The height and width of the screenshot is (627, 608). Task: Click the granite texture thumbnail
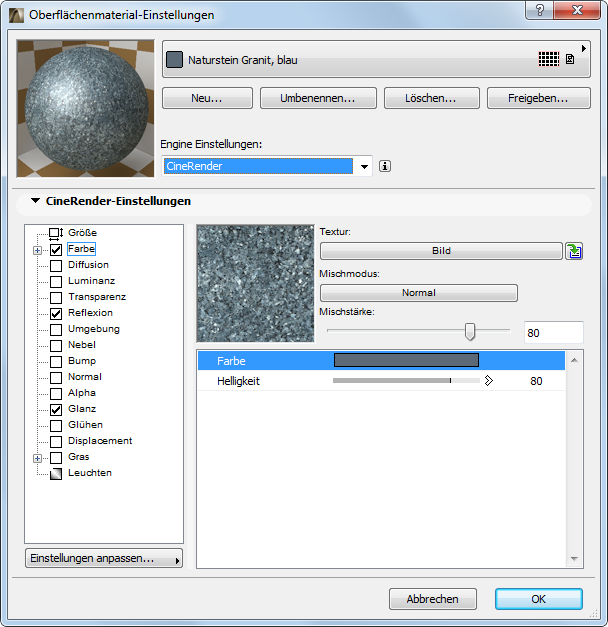tap(256, 284)
